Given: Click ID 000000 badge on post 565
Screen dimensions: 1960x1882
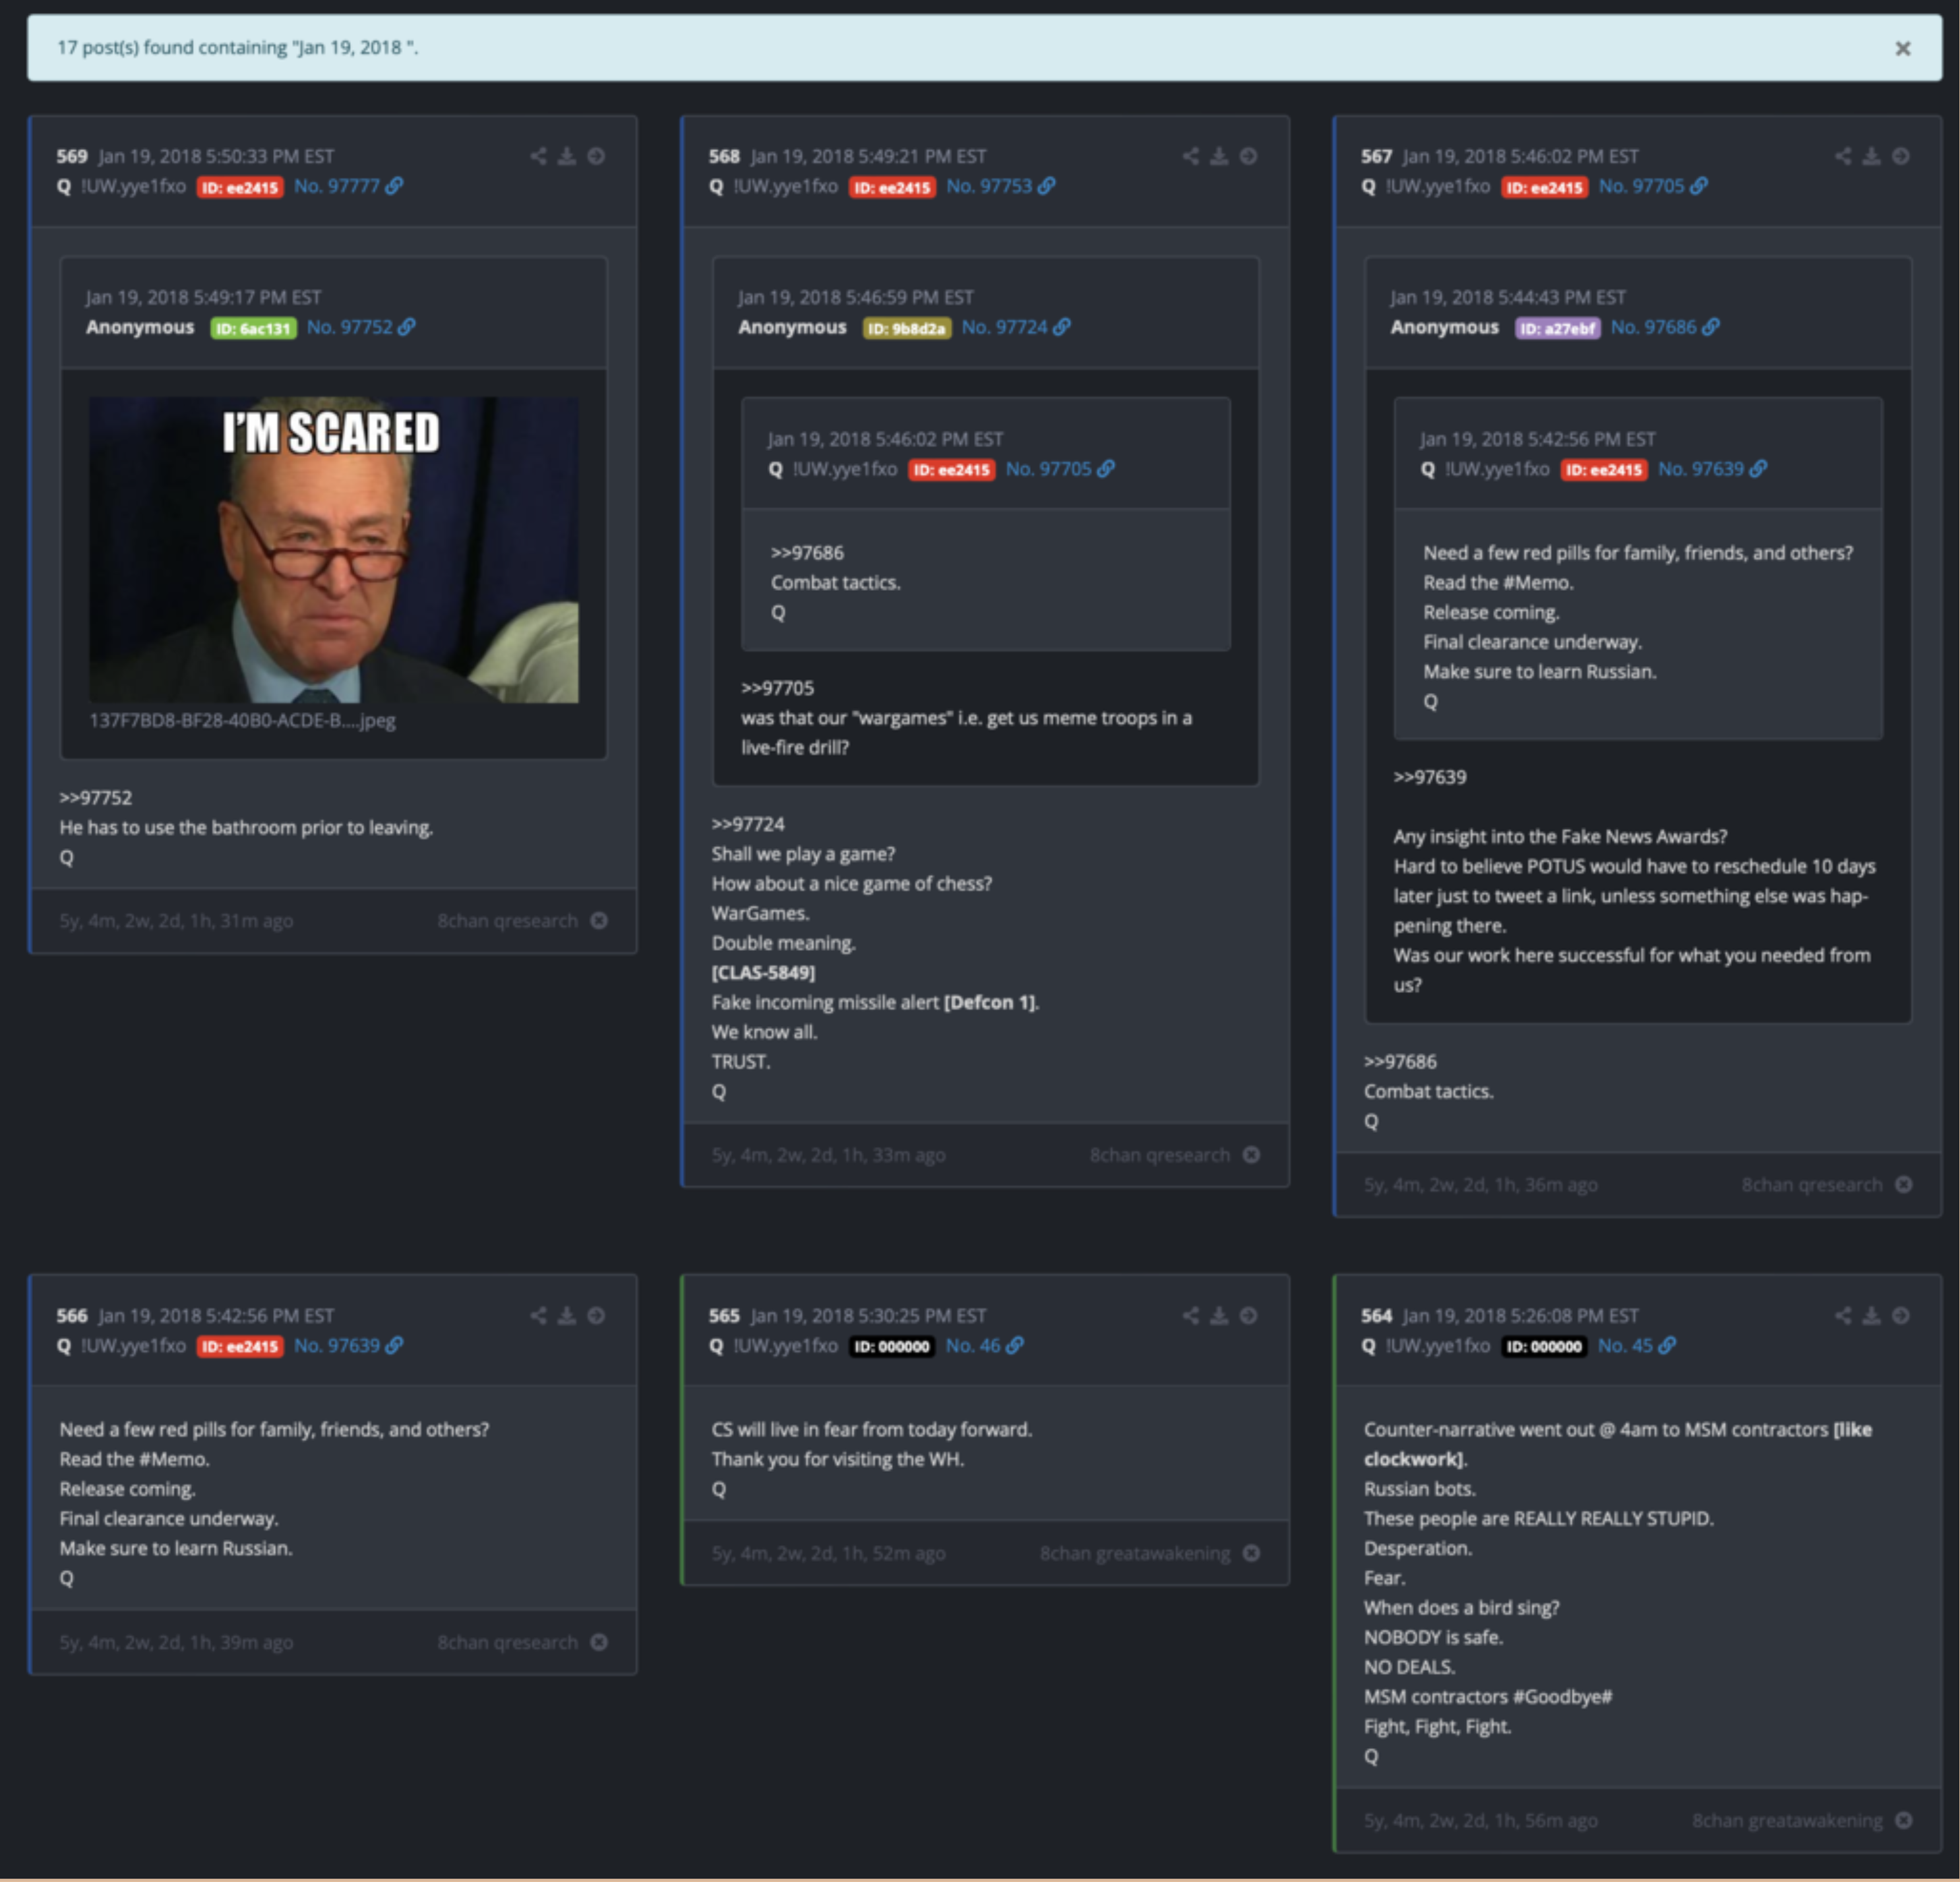Looking at the screenshot, I should (892, 1346).
